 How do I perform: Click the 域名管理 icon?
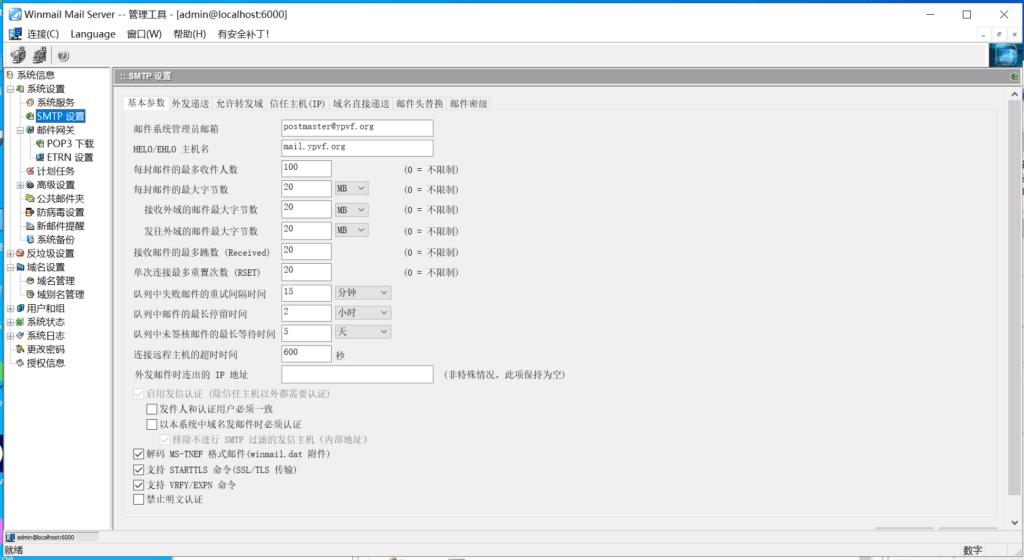click(x=30, y=281)
